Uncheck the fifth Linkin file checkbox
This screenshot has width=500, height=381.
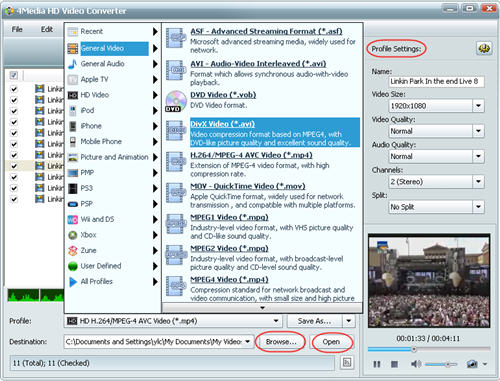pos(14,133)
